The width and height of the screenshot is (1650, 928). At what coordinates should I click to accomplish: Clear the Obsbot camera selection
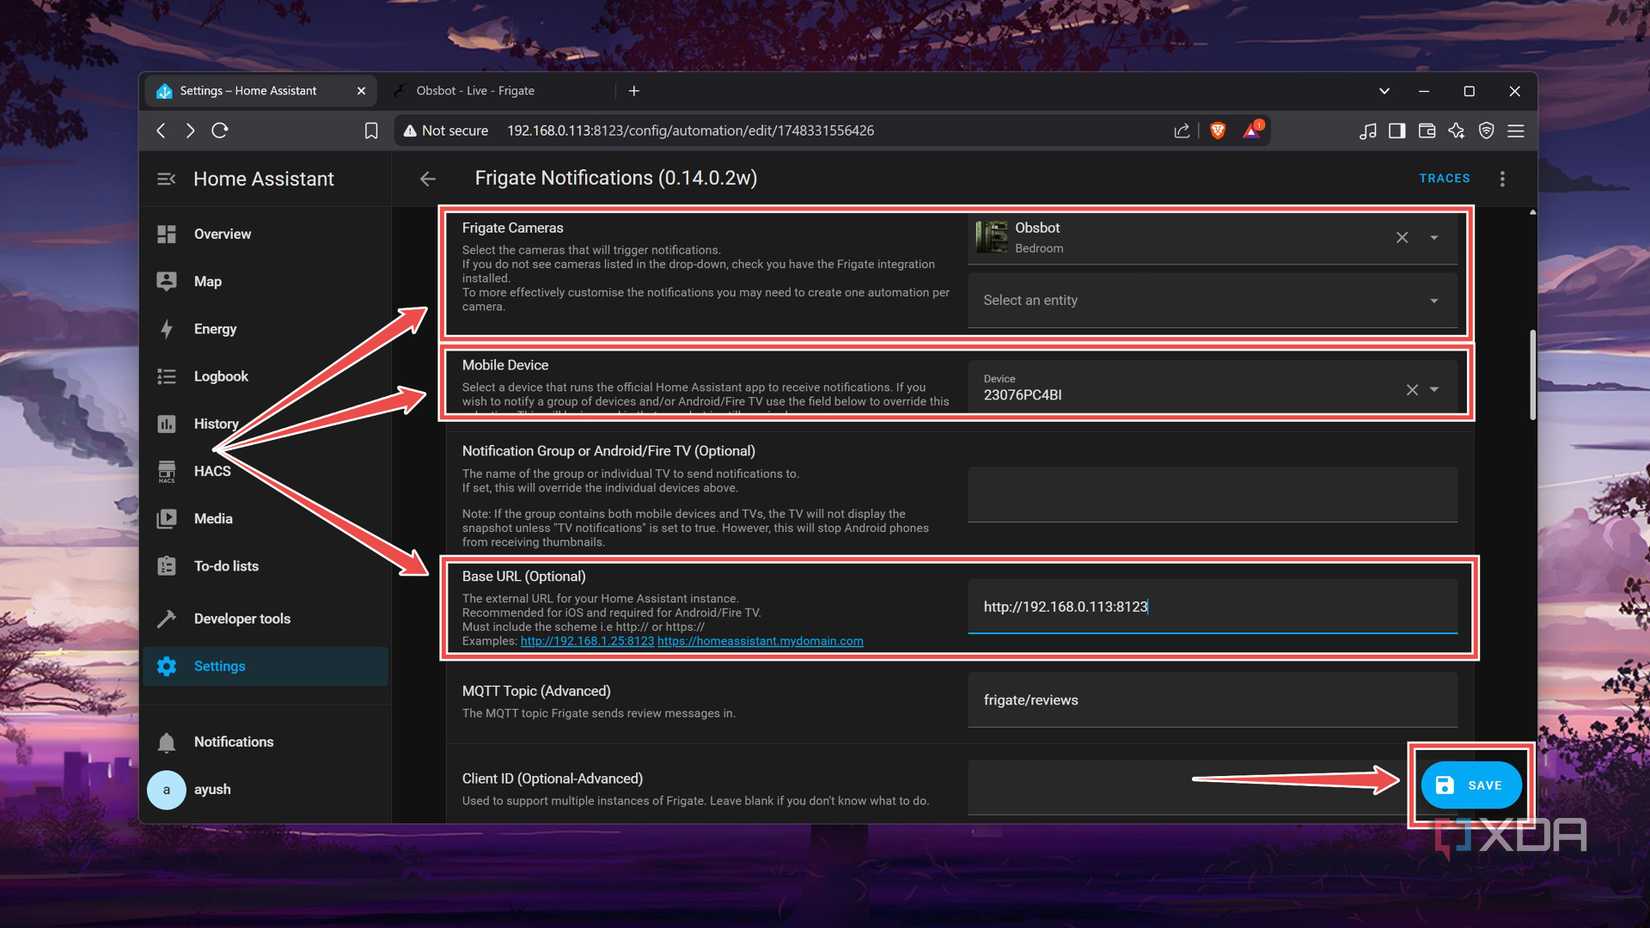tap(1402, 237)
